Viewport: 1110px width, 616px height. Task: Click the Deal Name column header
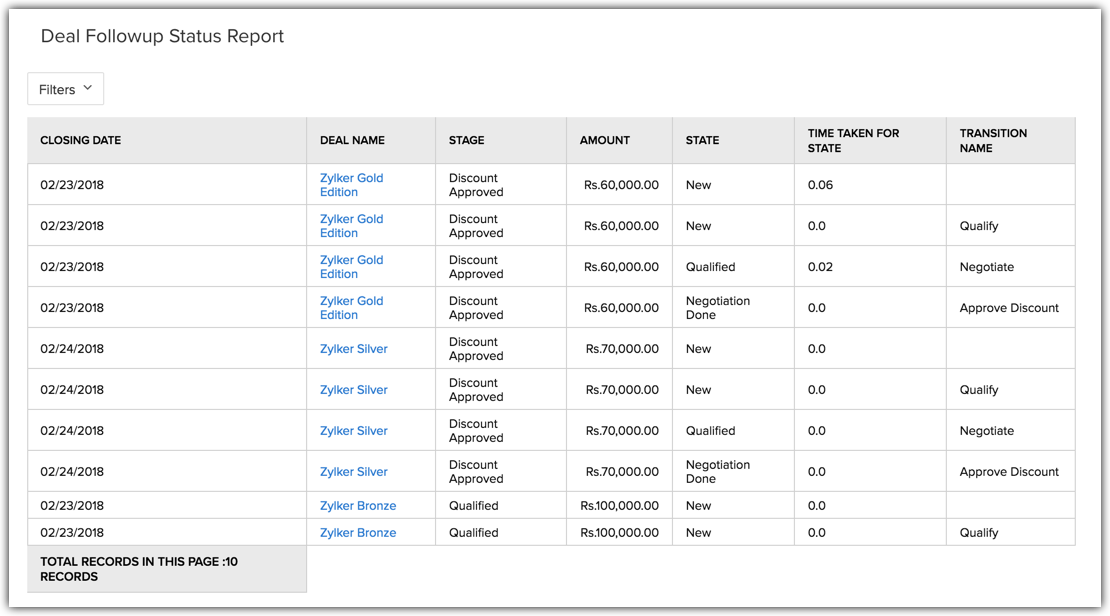click(x=352, y=140)
